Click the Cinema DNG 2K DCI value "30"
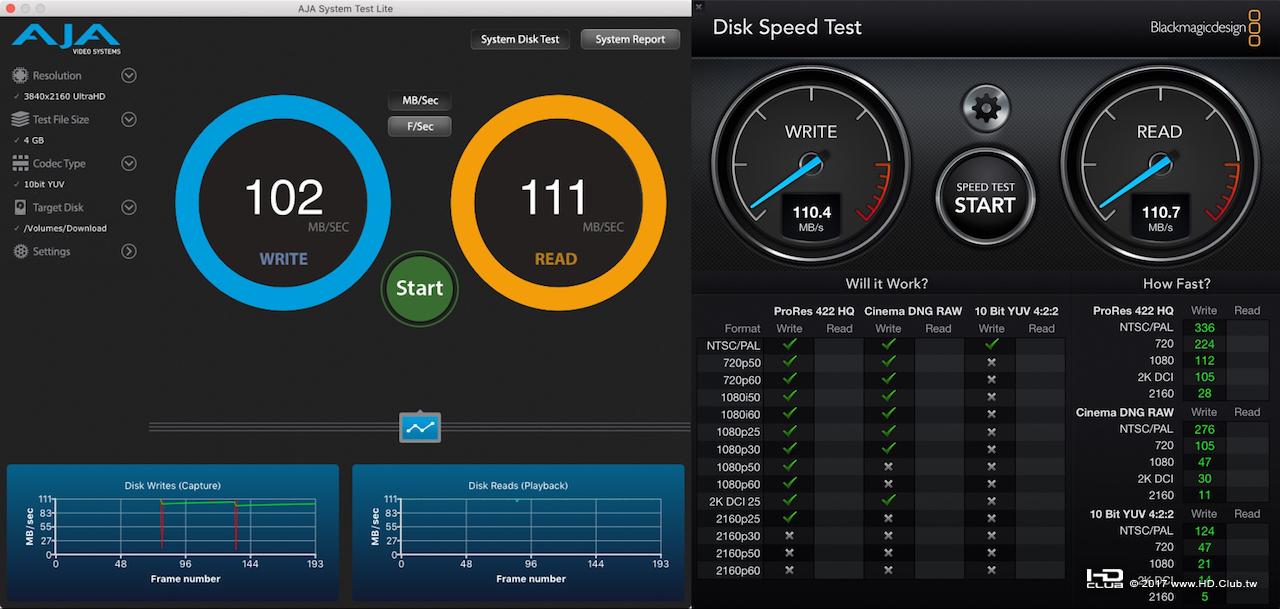This screenshot has height=609, width=1280. (1204, 479)
